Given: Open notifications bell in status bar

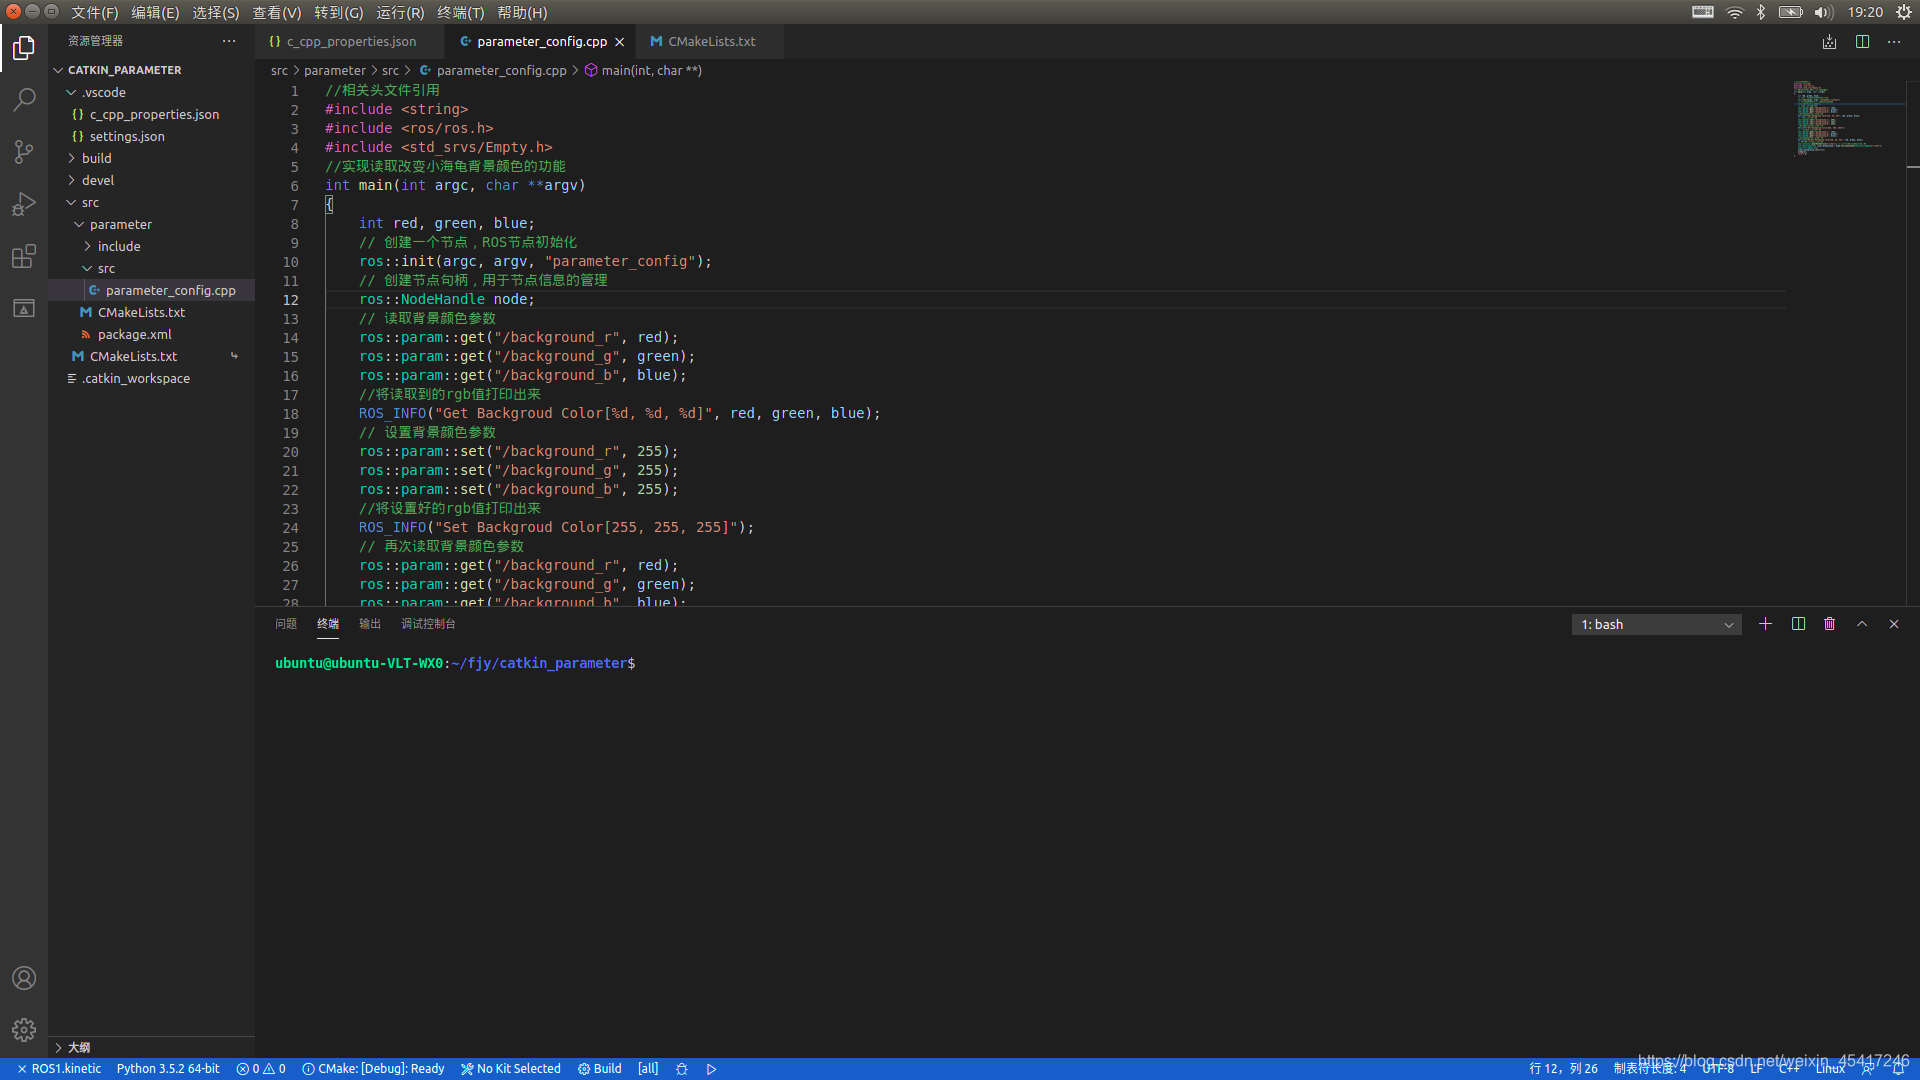Looking at the screenshot, I should (1899, 1069).
